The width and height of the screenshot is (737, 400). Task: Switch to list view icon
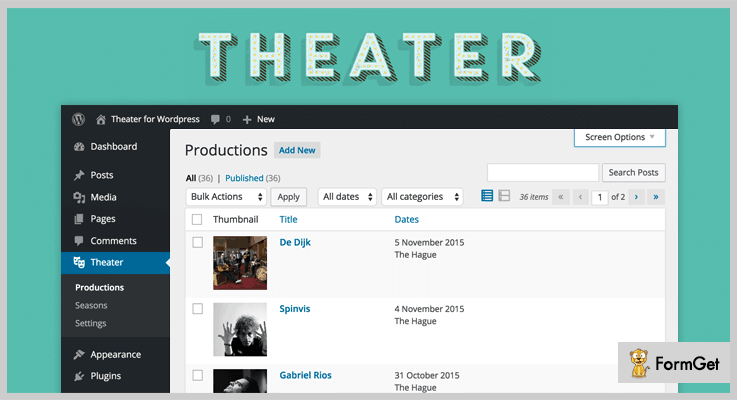tap(487, 196)
